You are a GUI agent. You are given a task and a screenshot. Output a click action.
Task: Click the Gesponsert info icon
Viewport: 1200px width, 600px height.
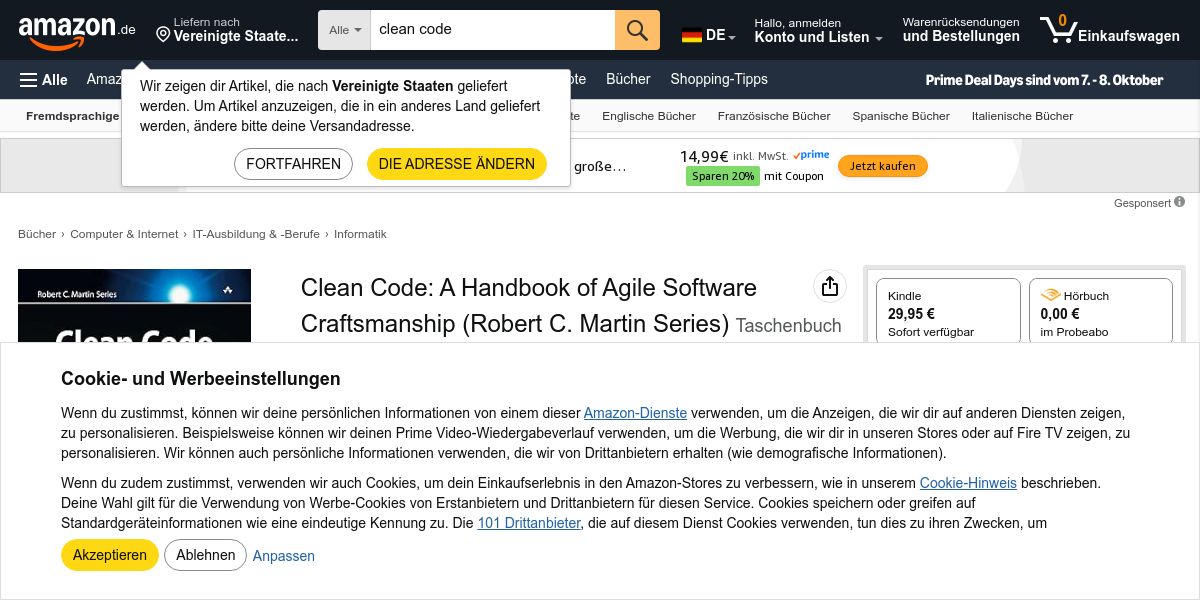click(1180, 202)
